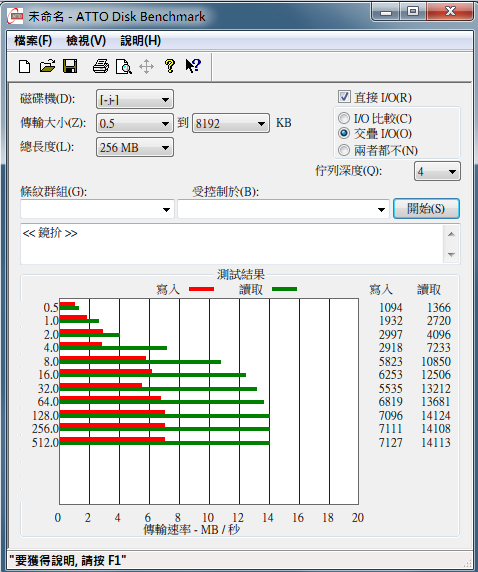Image resolution: width=478 pixels, height=572 pixels.
Task: Select the 兩者都不(N) radio button
Action: [344, 150]
